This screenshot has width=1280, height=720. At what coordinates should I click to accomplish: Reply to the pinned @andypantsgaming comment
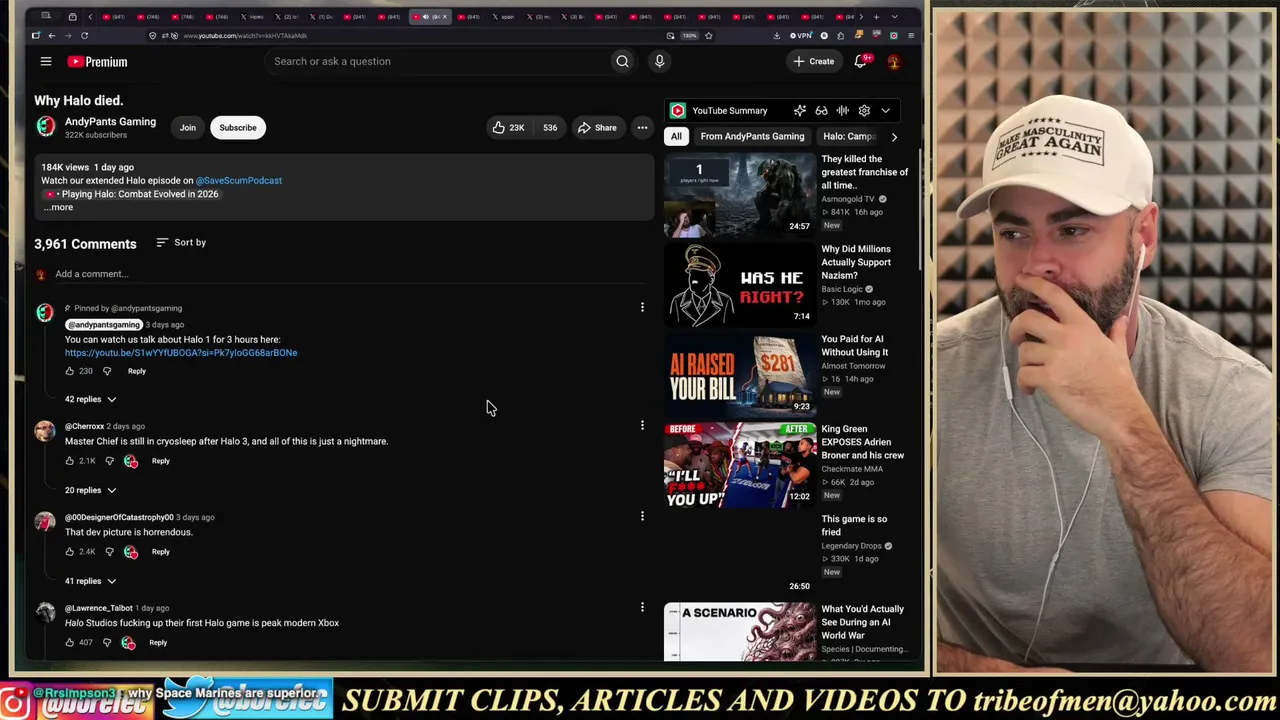pyautogui.click(x=137, y=371)
